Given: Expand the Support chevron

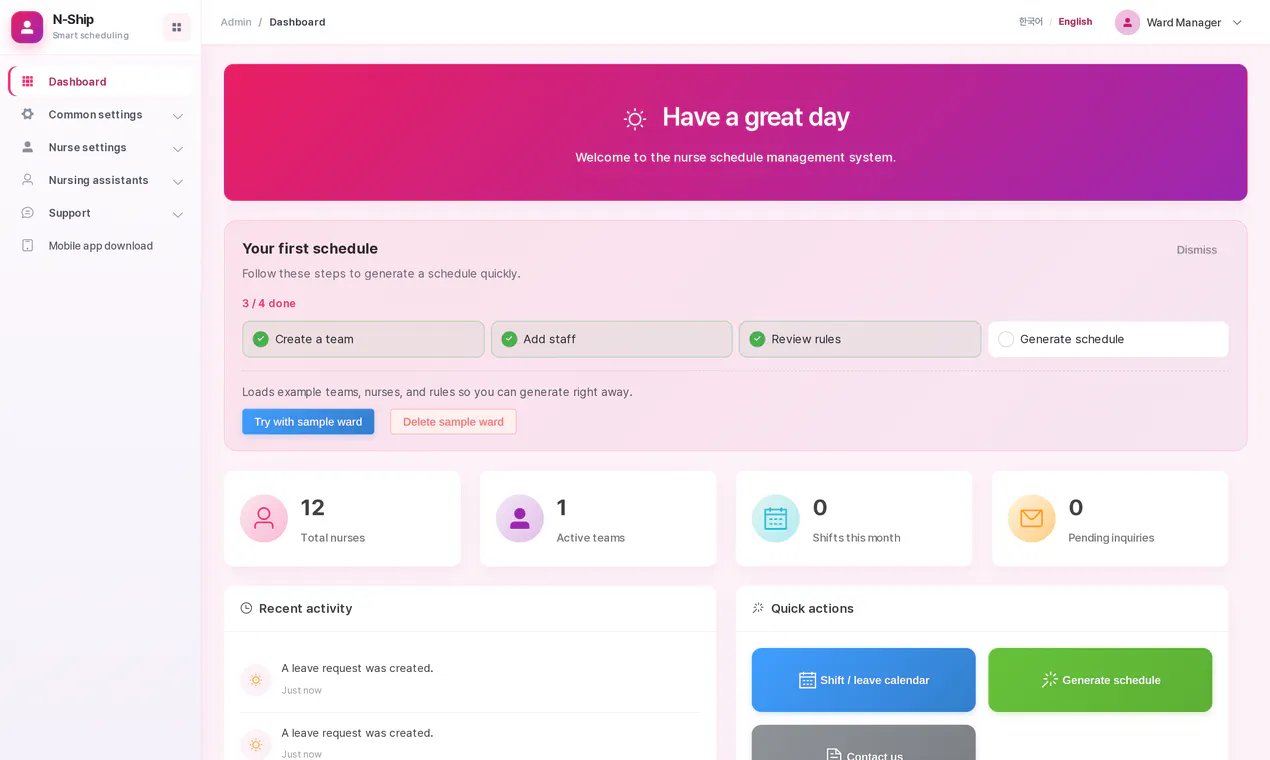Looking at the screenshot, I should point(178,214).
